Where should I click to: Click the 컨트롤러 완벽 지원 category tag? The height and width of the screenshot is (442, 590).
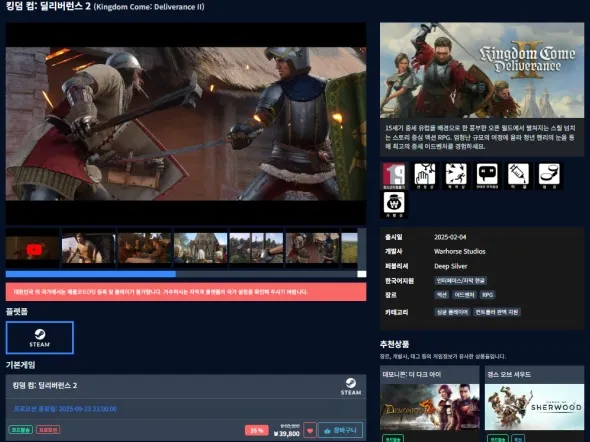coord(497,312)
